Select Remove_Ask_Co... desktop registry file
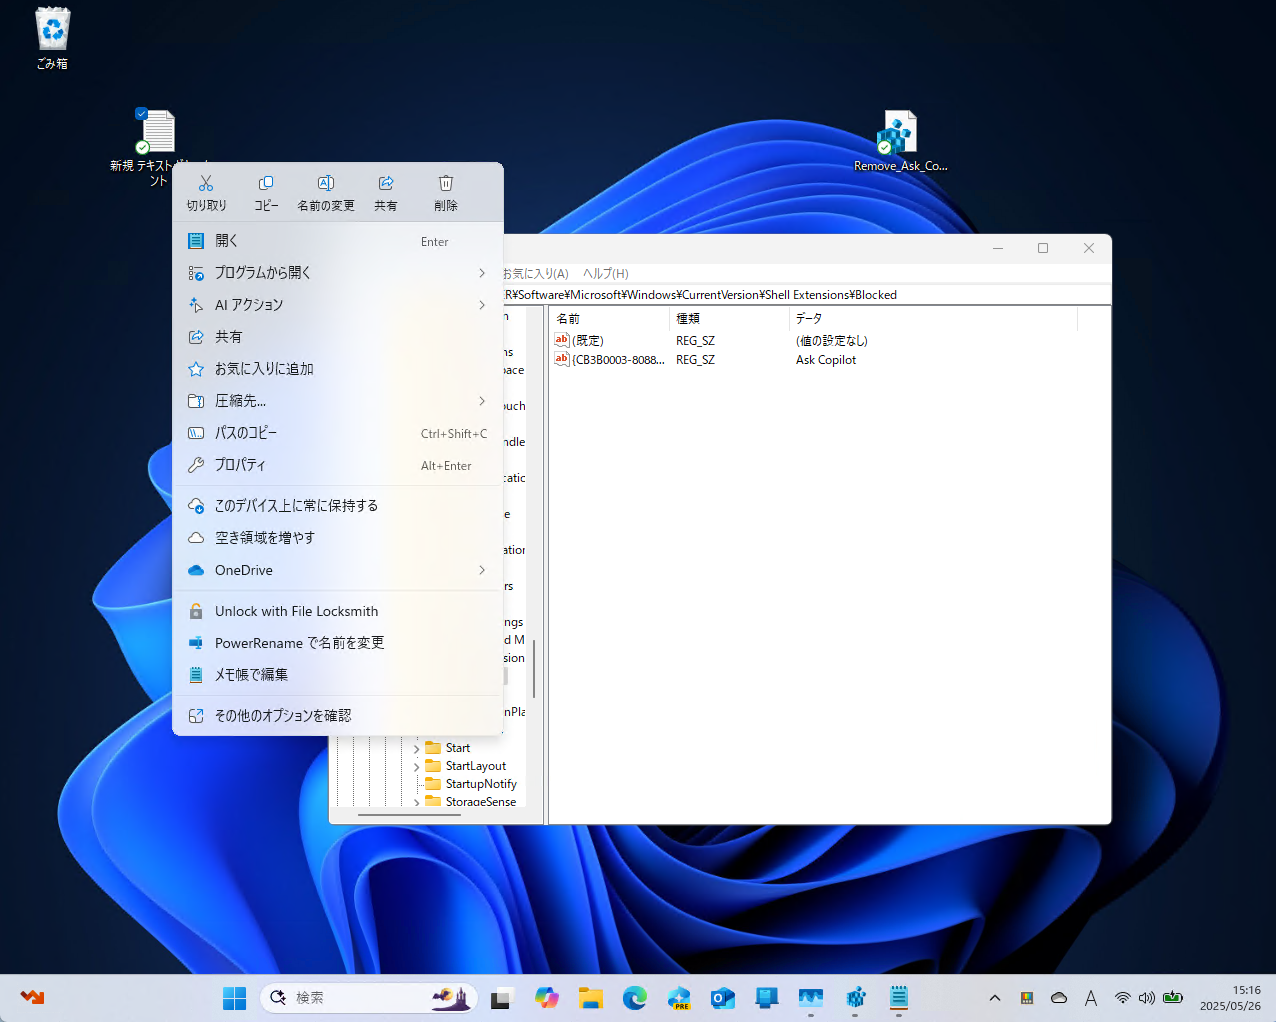 (899, 141)
